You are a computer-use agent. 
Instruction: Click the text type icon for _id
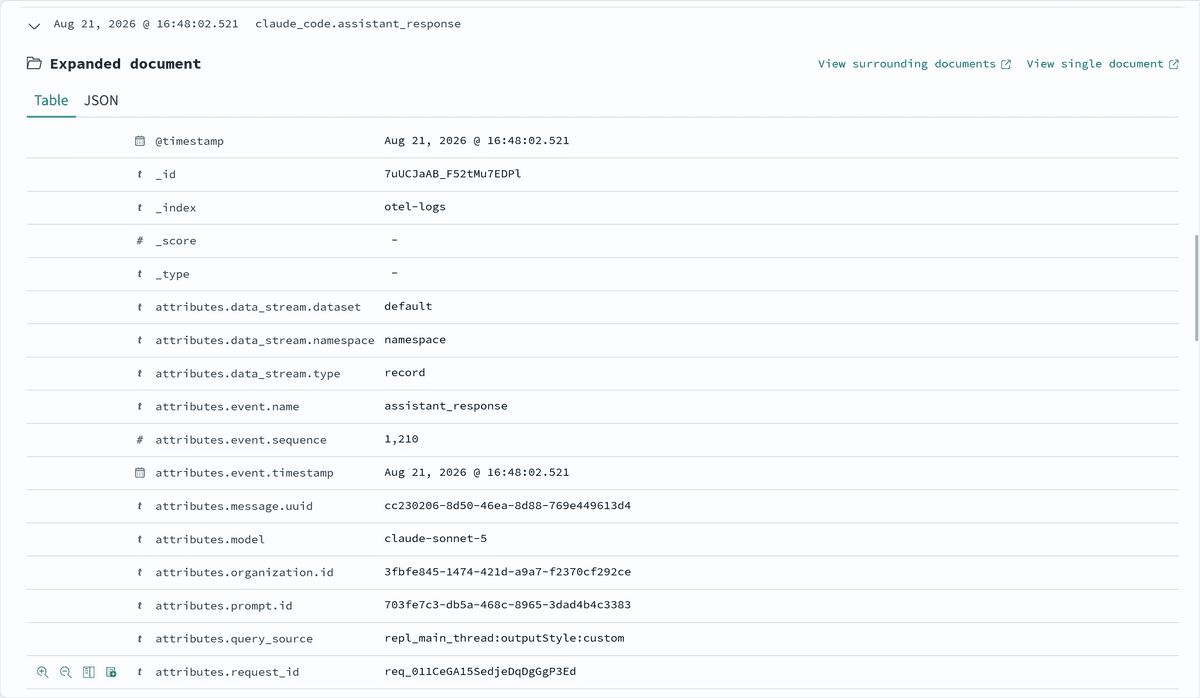coord(140,174)
